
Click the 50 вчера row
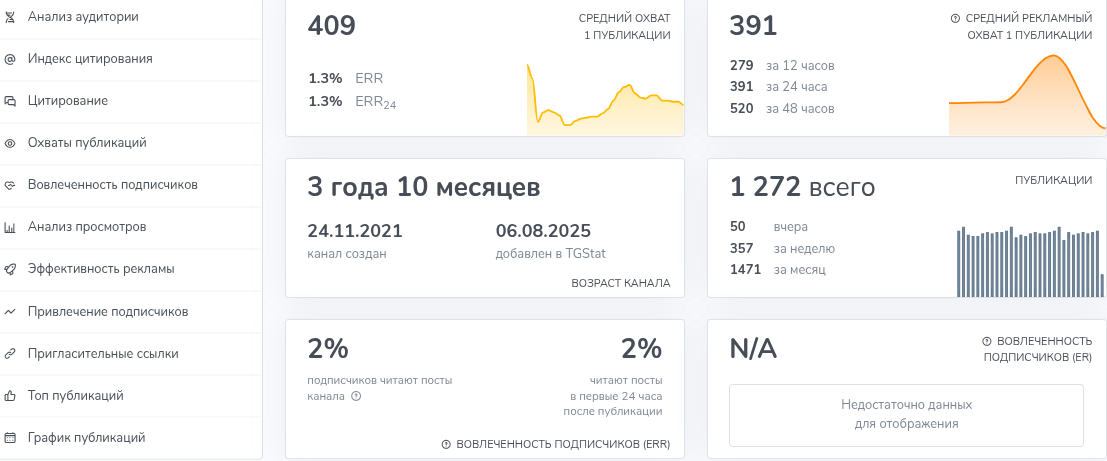[x=769, y=227]
